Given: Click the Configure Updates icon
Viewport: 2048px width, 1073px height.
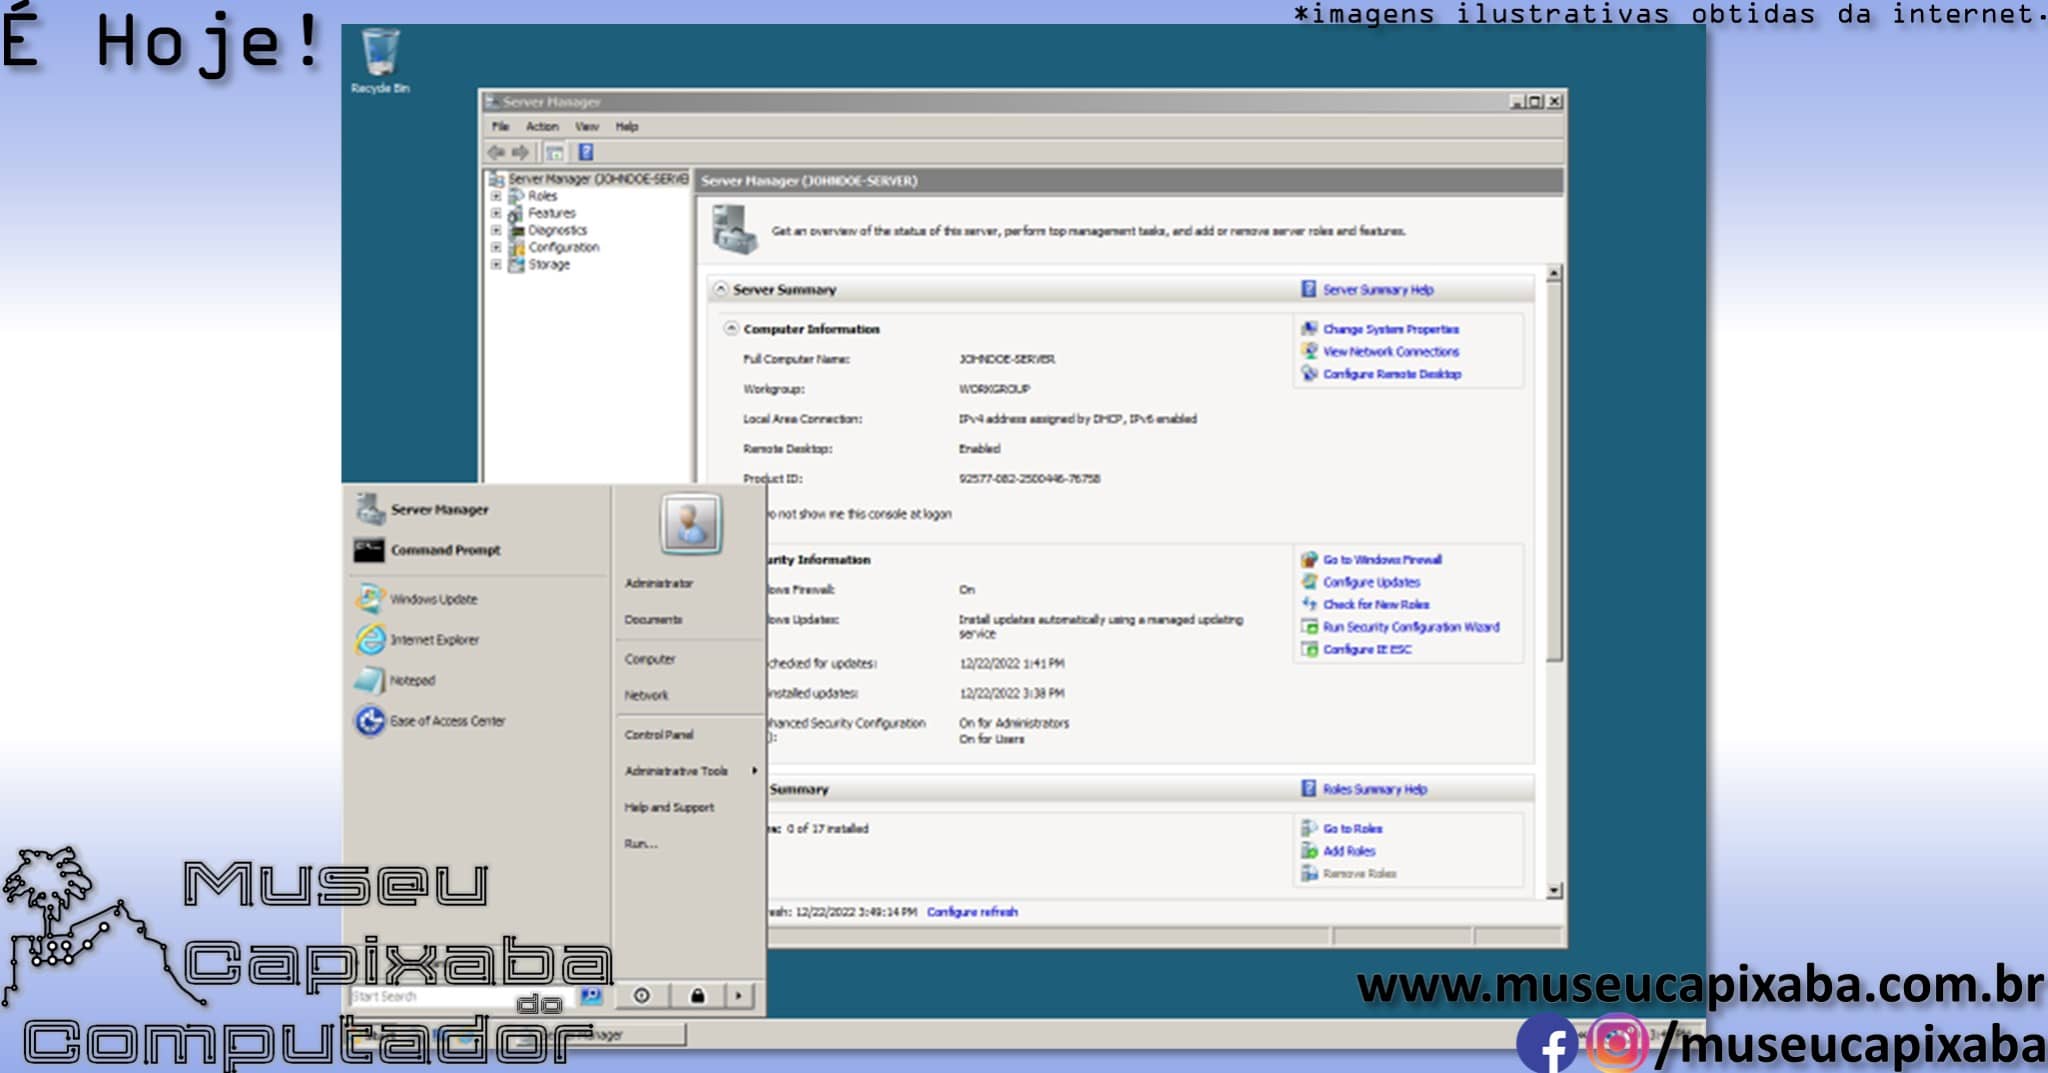Looking at the screenshot, I should pos(1308,581).
